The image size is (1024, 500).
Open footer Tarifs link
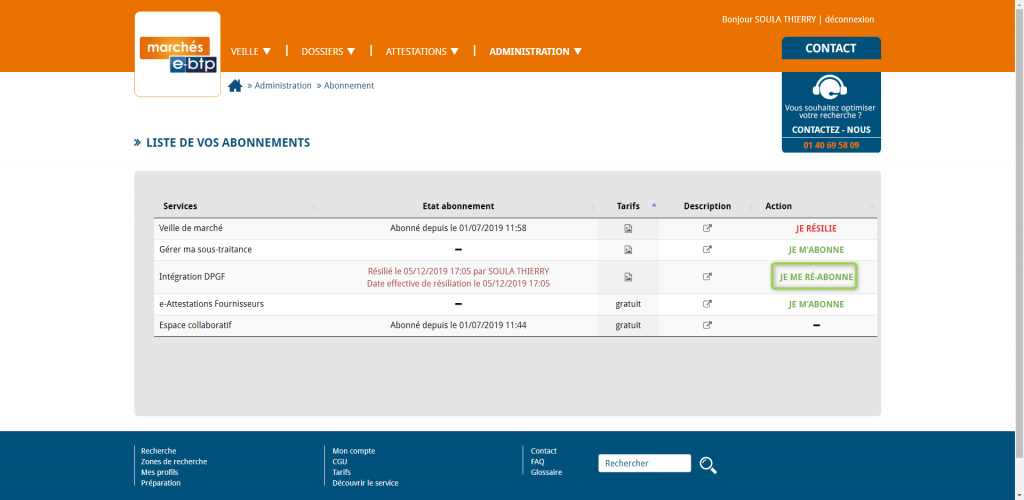tap(342, 472)
